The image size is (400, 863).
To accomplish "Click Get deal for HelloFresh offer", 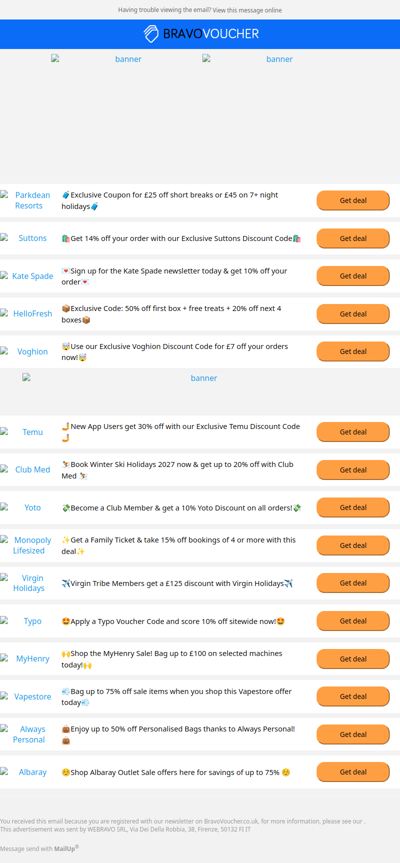I will 353,314.
